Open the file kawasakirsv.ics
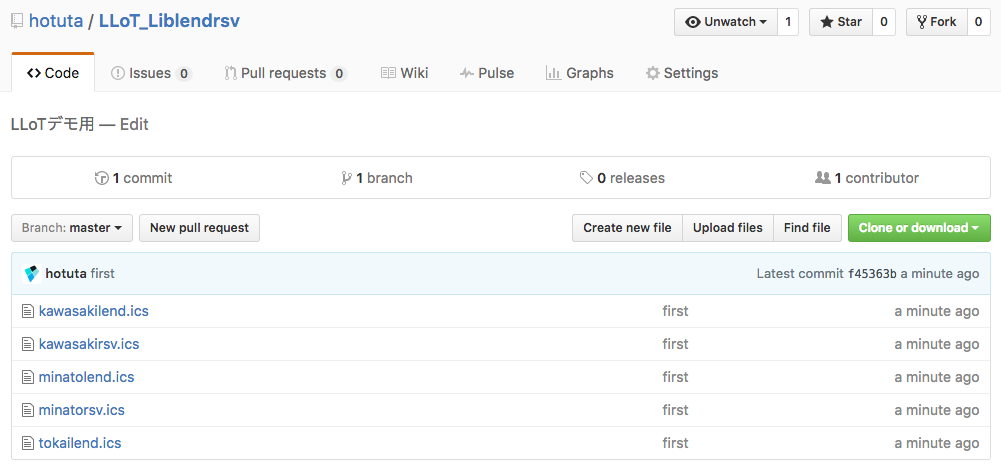 tap(89, 345)
